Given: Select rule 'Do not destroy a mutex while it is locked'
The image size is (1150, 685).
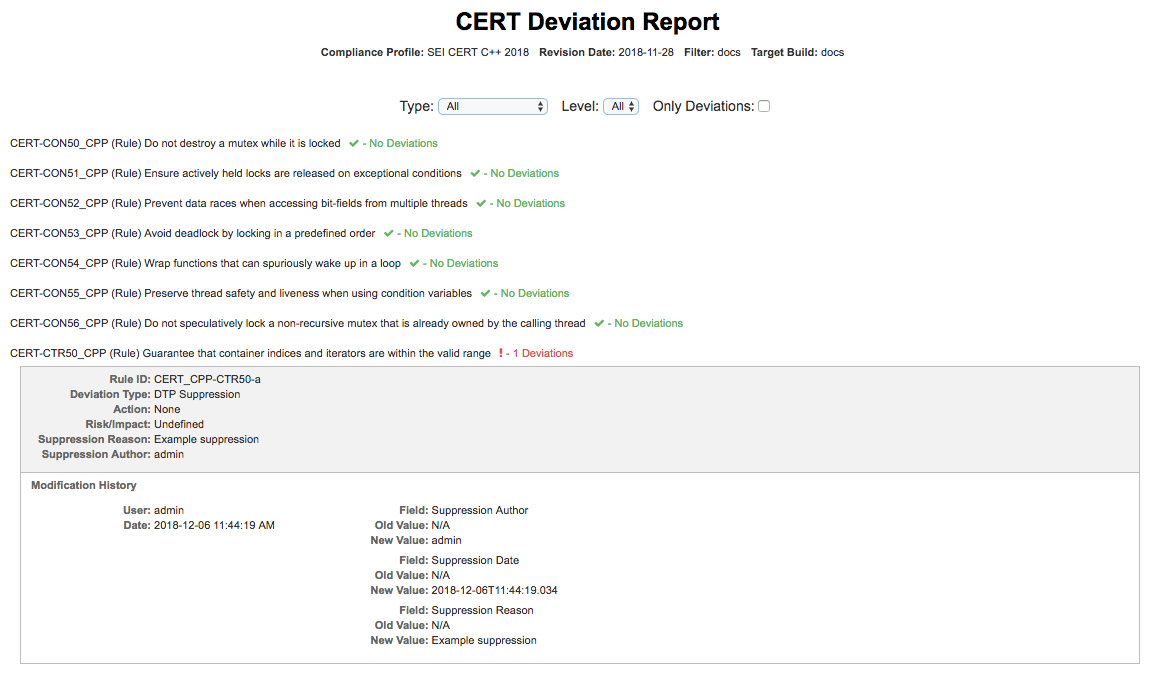Looking at the screenshot, I should tap(242, 144).
